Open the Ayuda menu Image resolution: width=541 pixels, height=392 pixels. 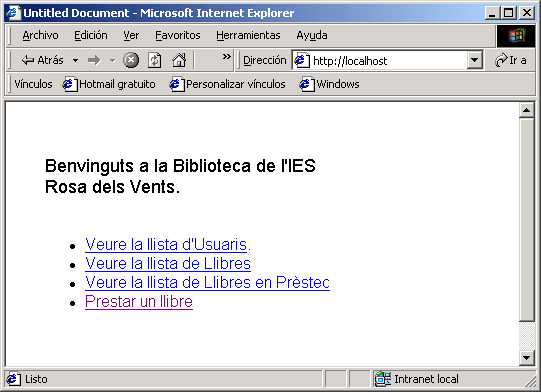[x=312, y=35]
